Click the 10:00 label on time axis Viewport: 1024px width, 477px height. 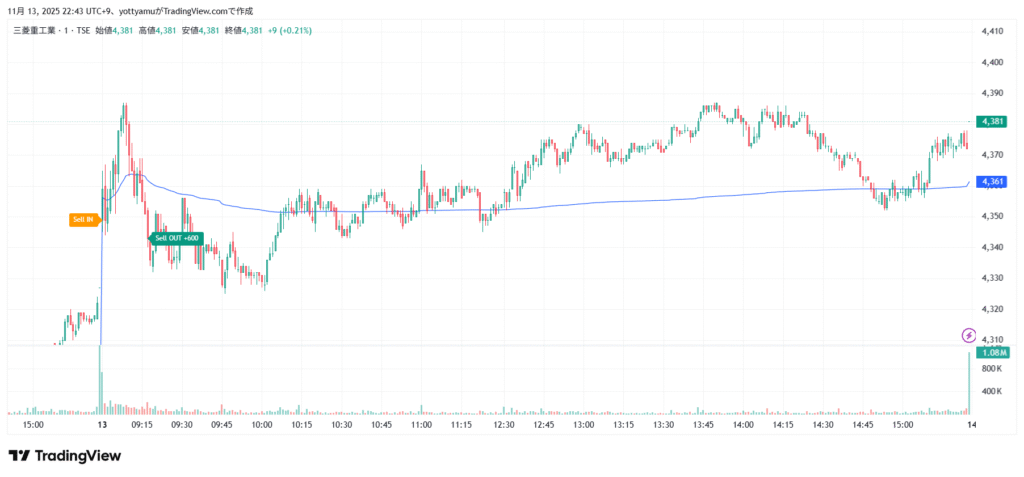click(262, 425)
